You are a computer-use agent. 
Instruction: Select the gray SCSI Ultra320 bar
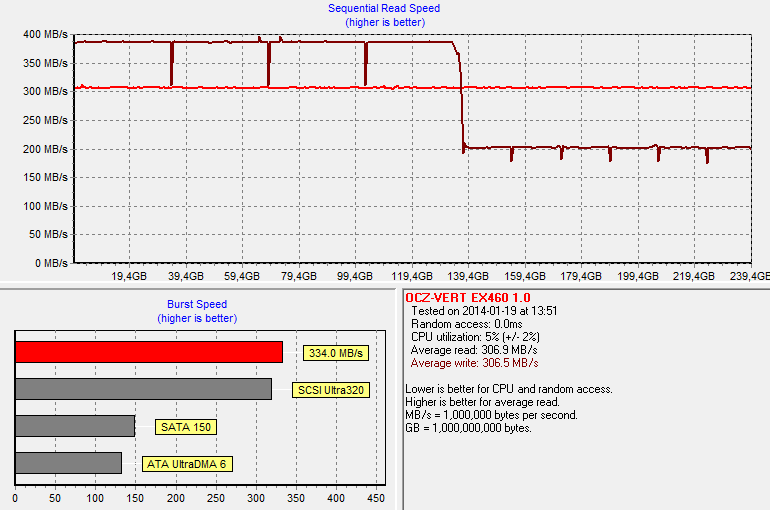(x=143, y=389)
